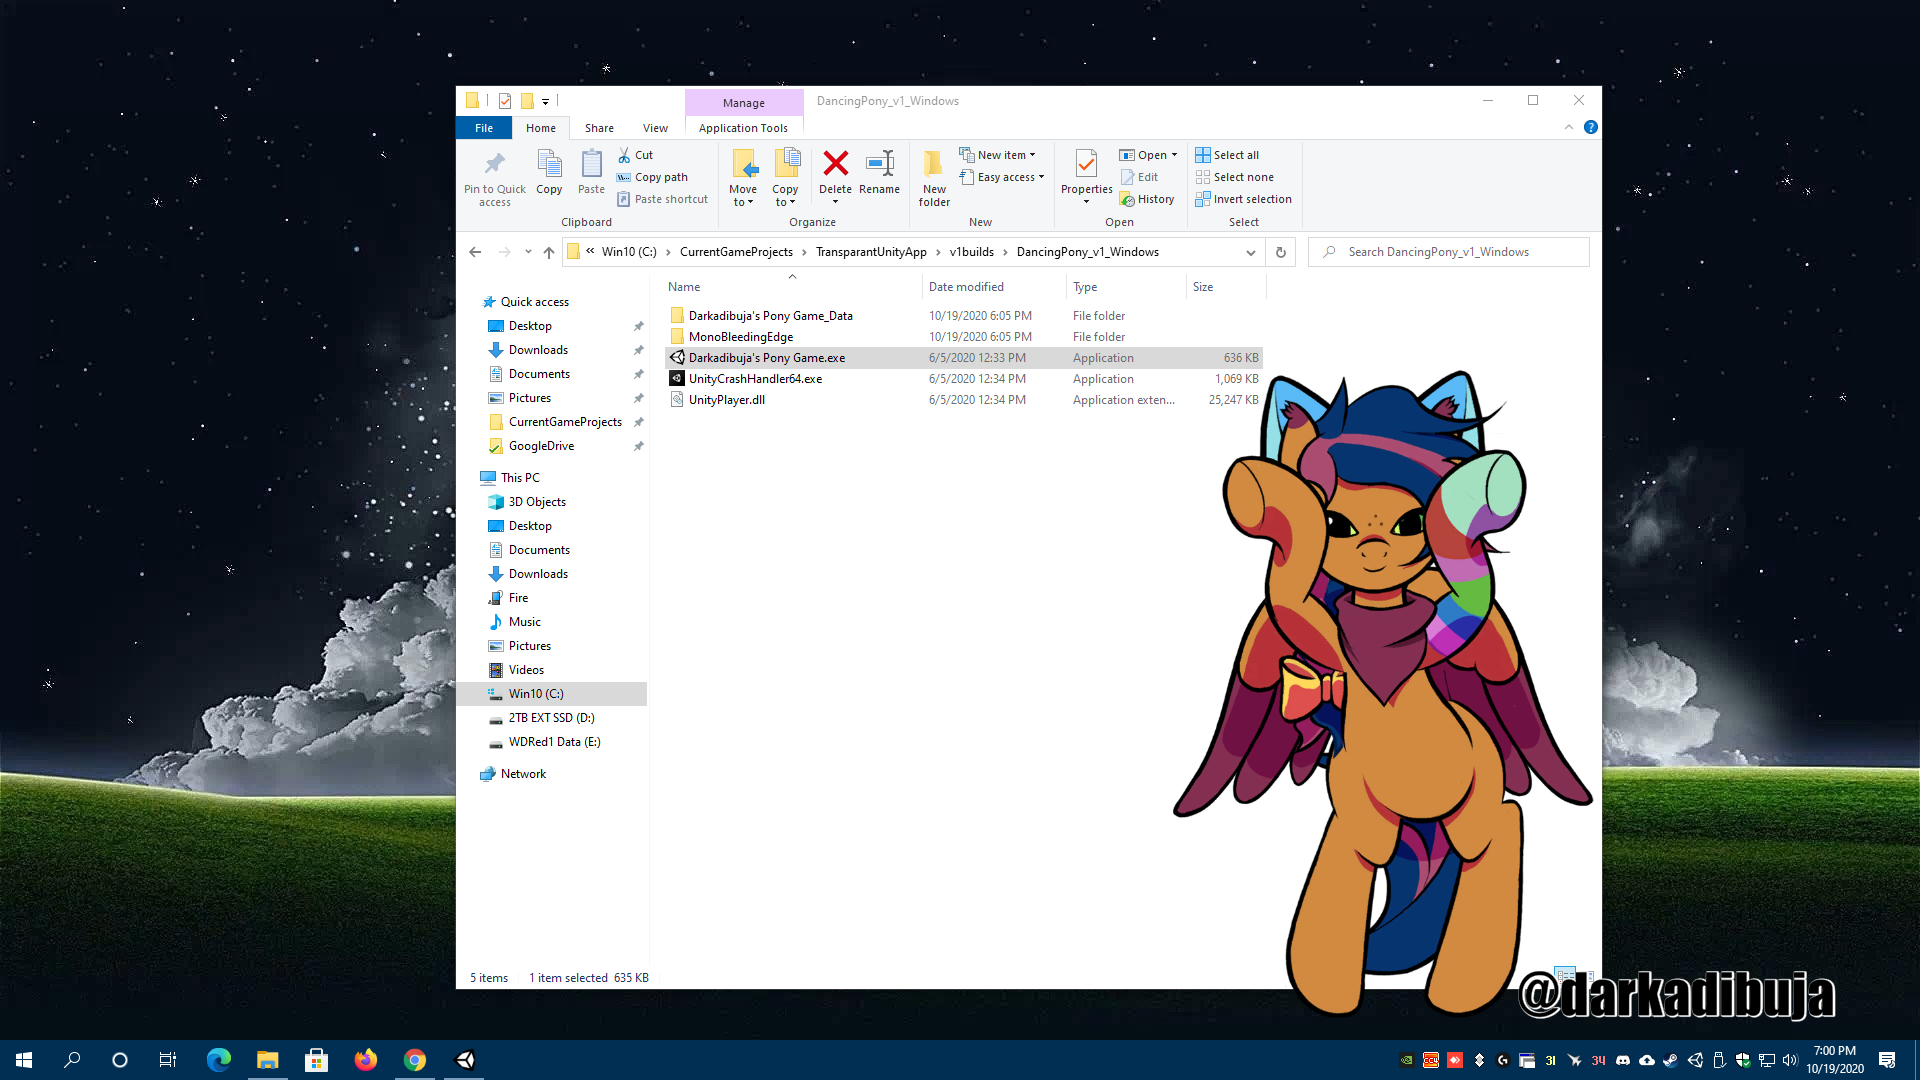This screenshot has height=1080, width=1920.
Task: Click Select all in ribbon
Action: click(1227, 155)
